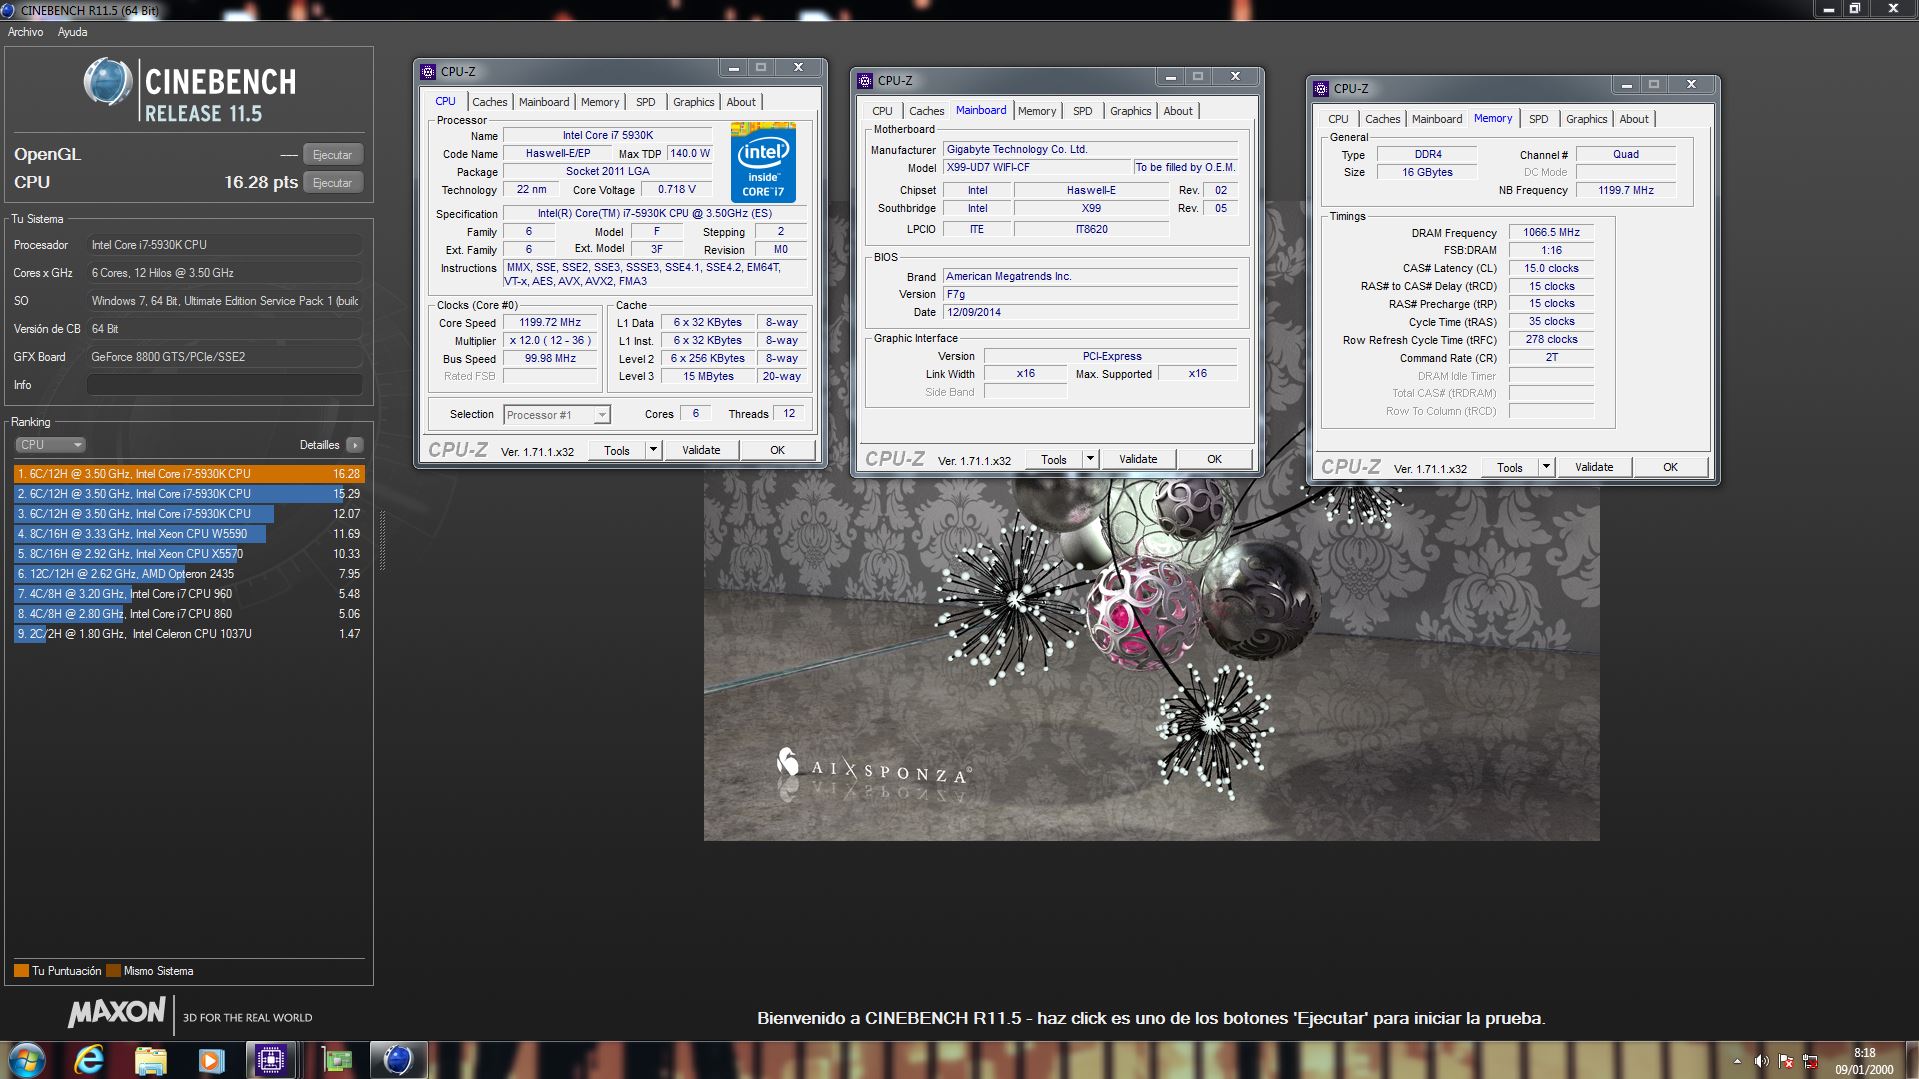Click CAS# Latency 15.0 clocks value
This screenshot has height=1079, width=1919.
[1551, 268]
